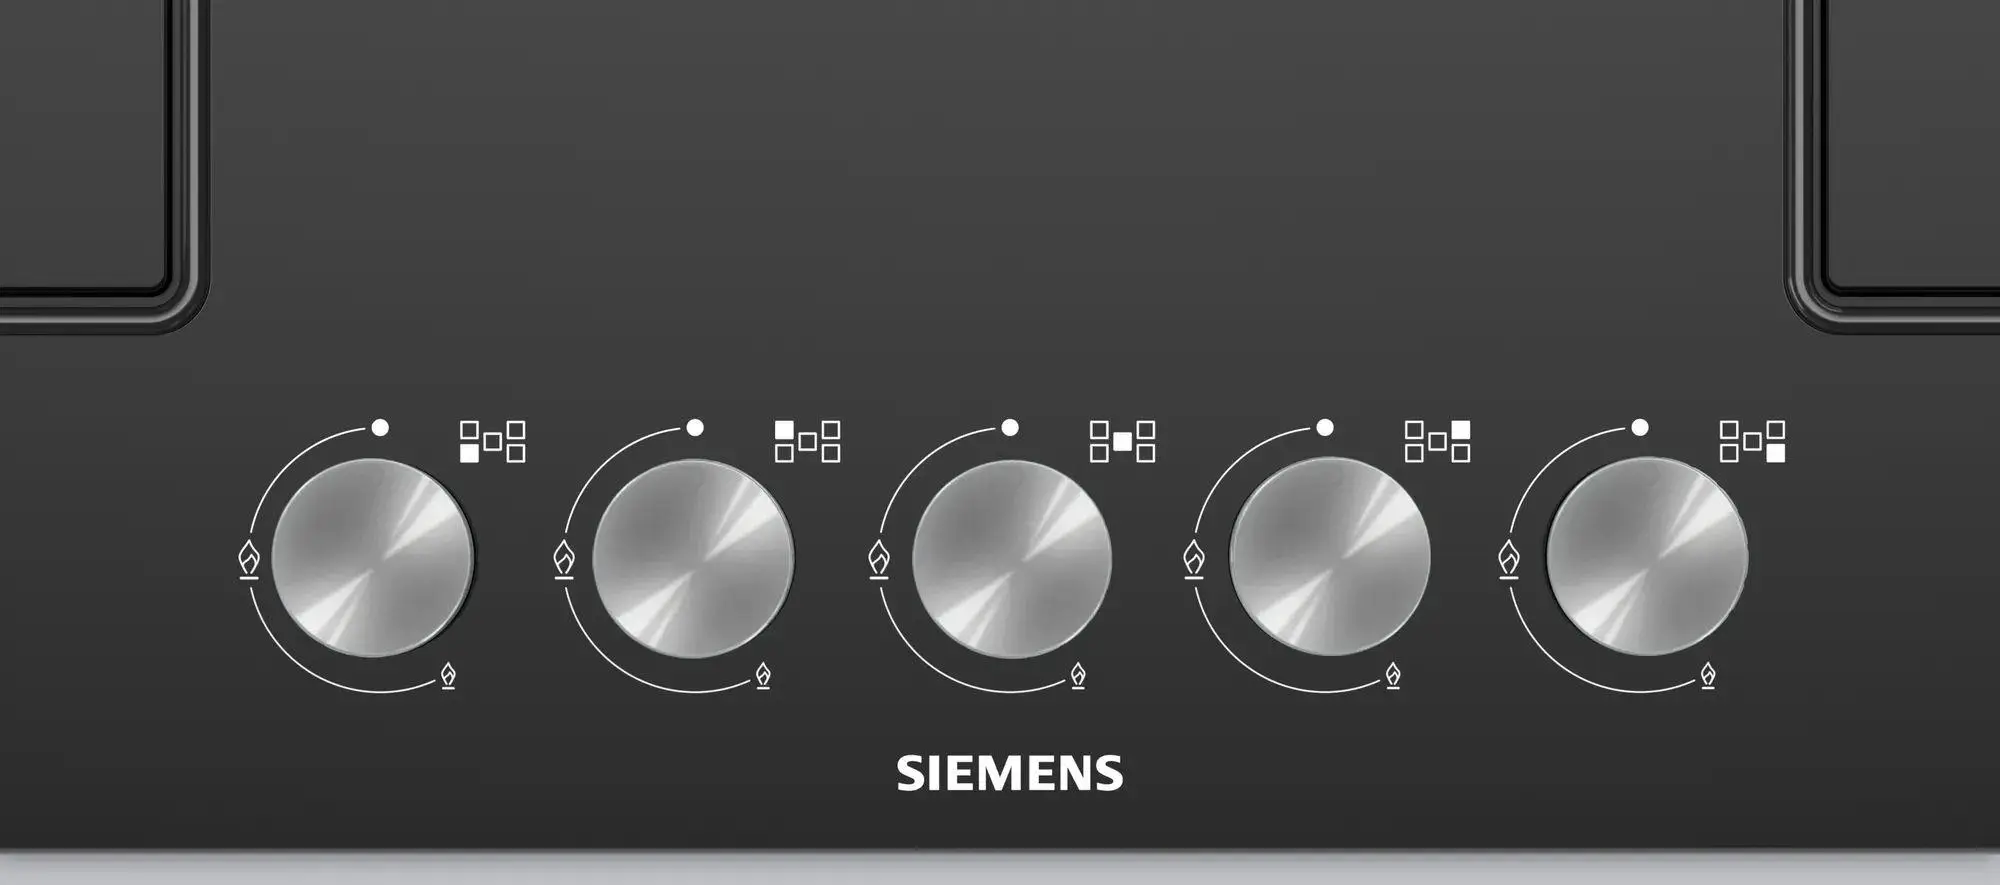Click the first knob on the left
This screenshot has height=885, width=2000.
pyautogui.click(x=373, y=558)
